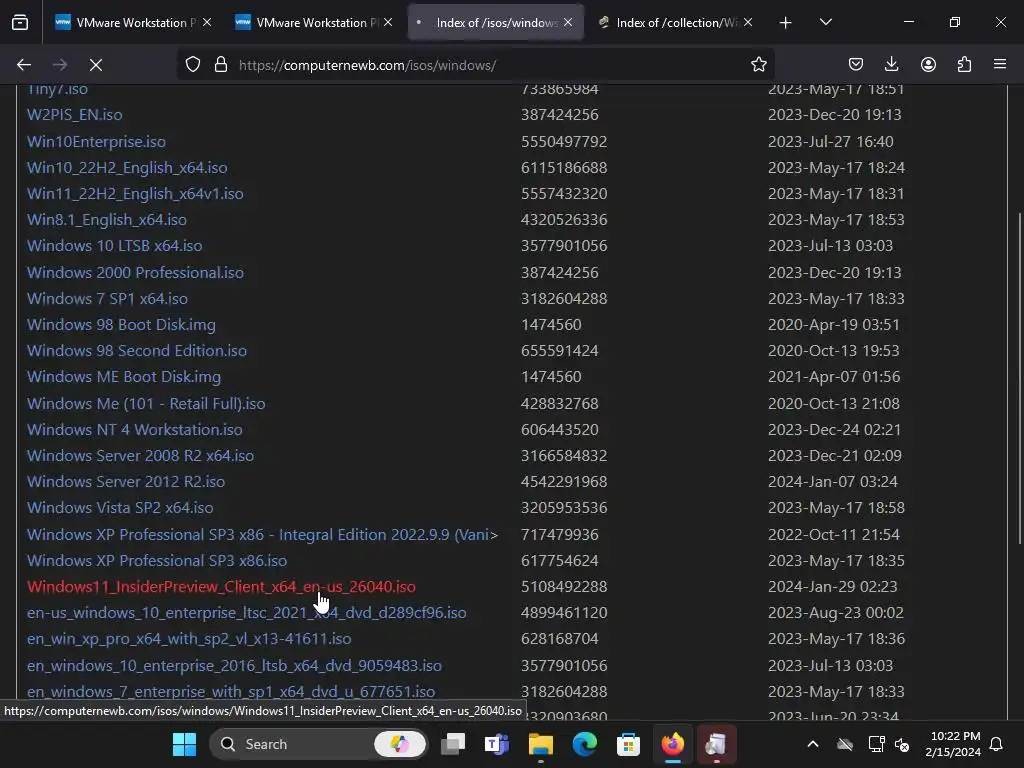Download Windows11_InsiderPreview_Client_x64 26040 iso
This screenshot has width=1024, height=768.
[221, 587]
